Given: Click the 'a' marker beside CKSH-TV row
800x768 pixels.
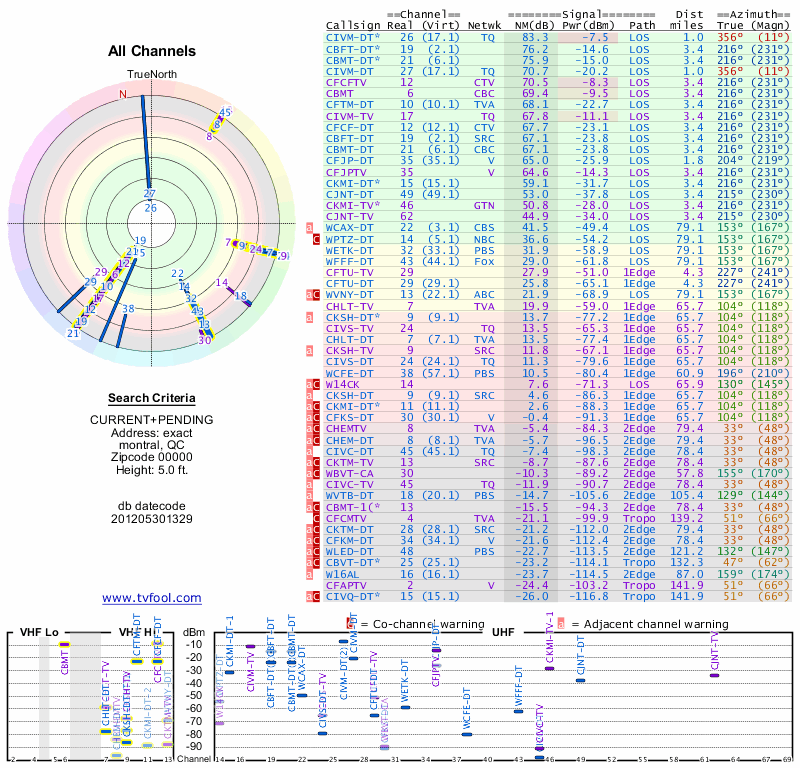Looking at the screenshot, I should point(309,351).
